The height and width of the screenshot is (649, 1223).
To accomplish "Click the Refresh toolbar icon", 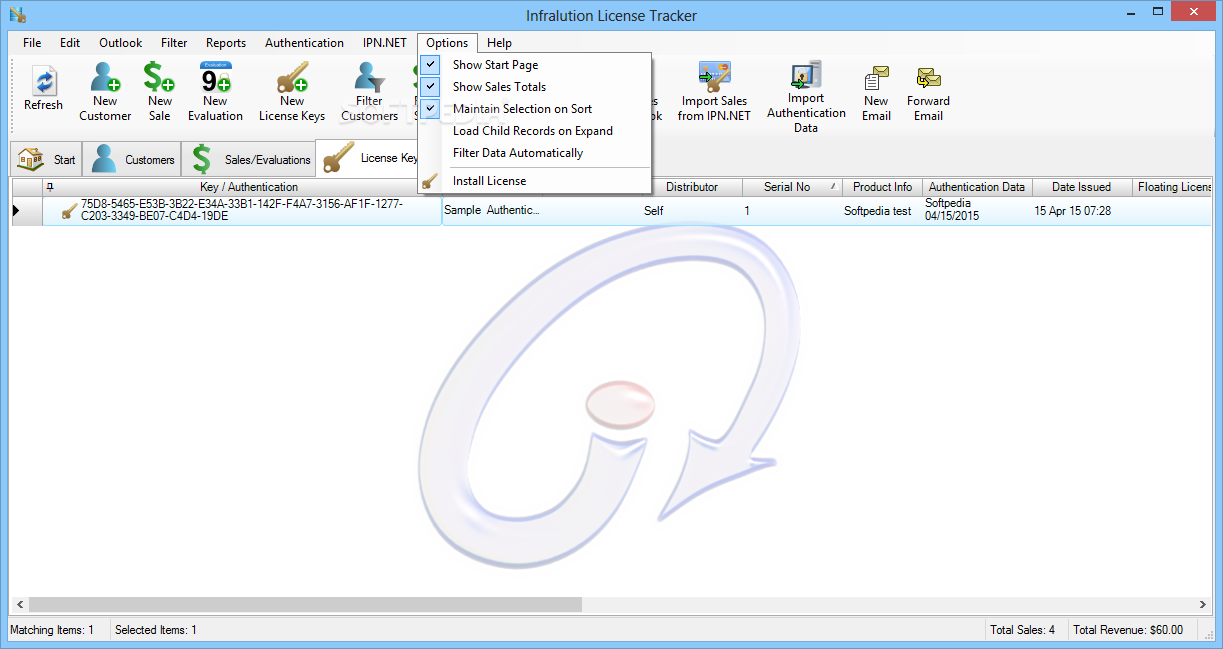I will point(43,81).
